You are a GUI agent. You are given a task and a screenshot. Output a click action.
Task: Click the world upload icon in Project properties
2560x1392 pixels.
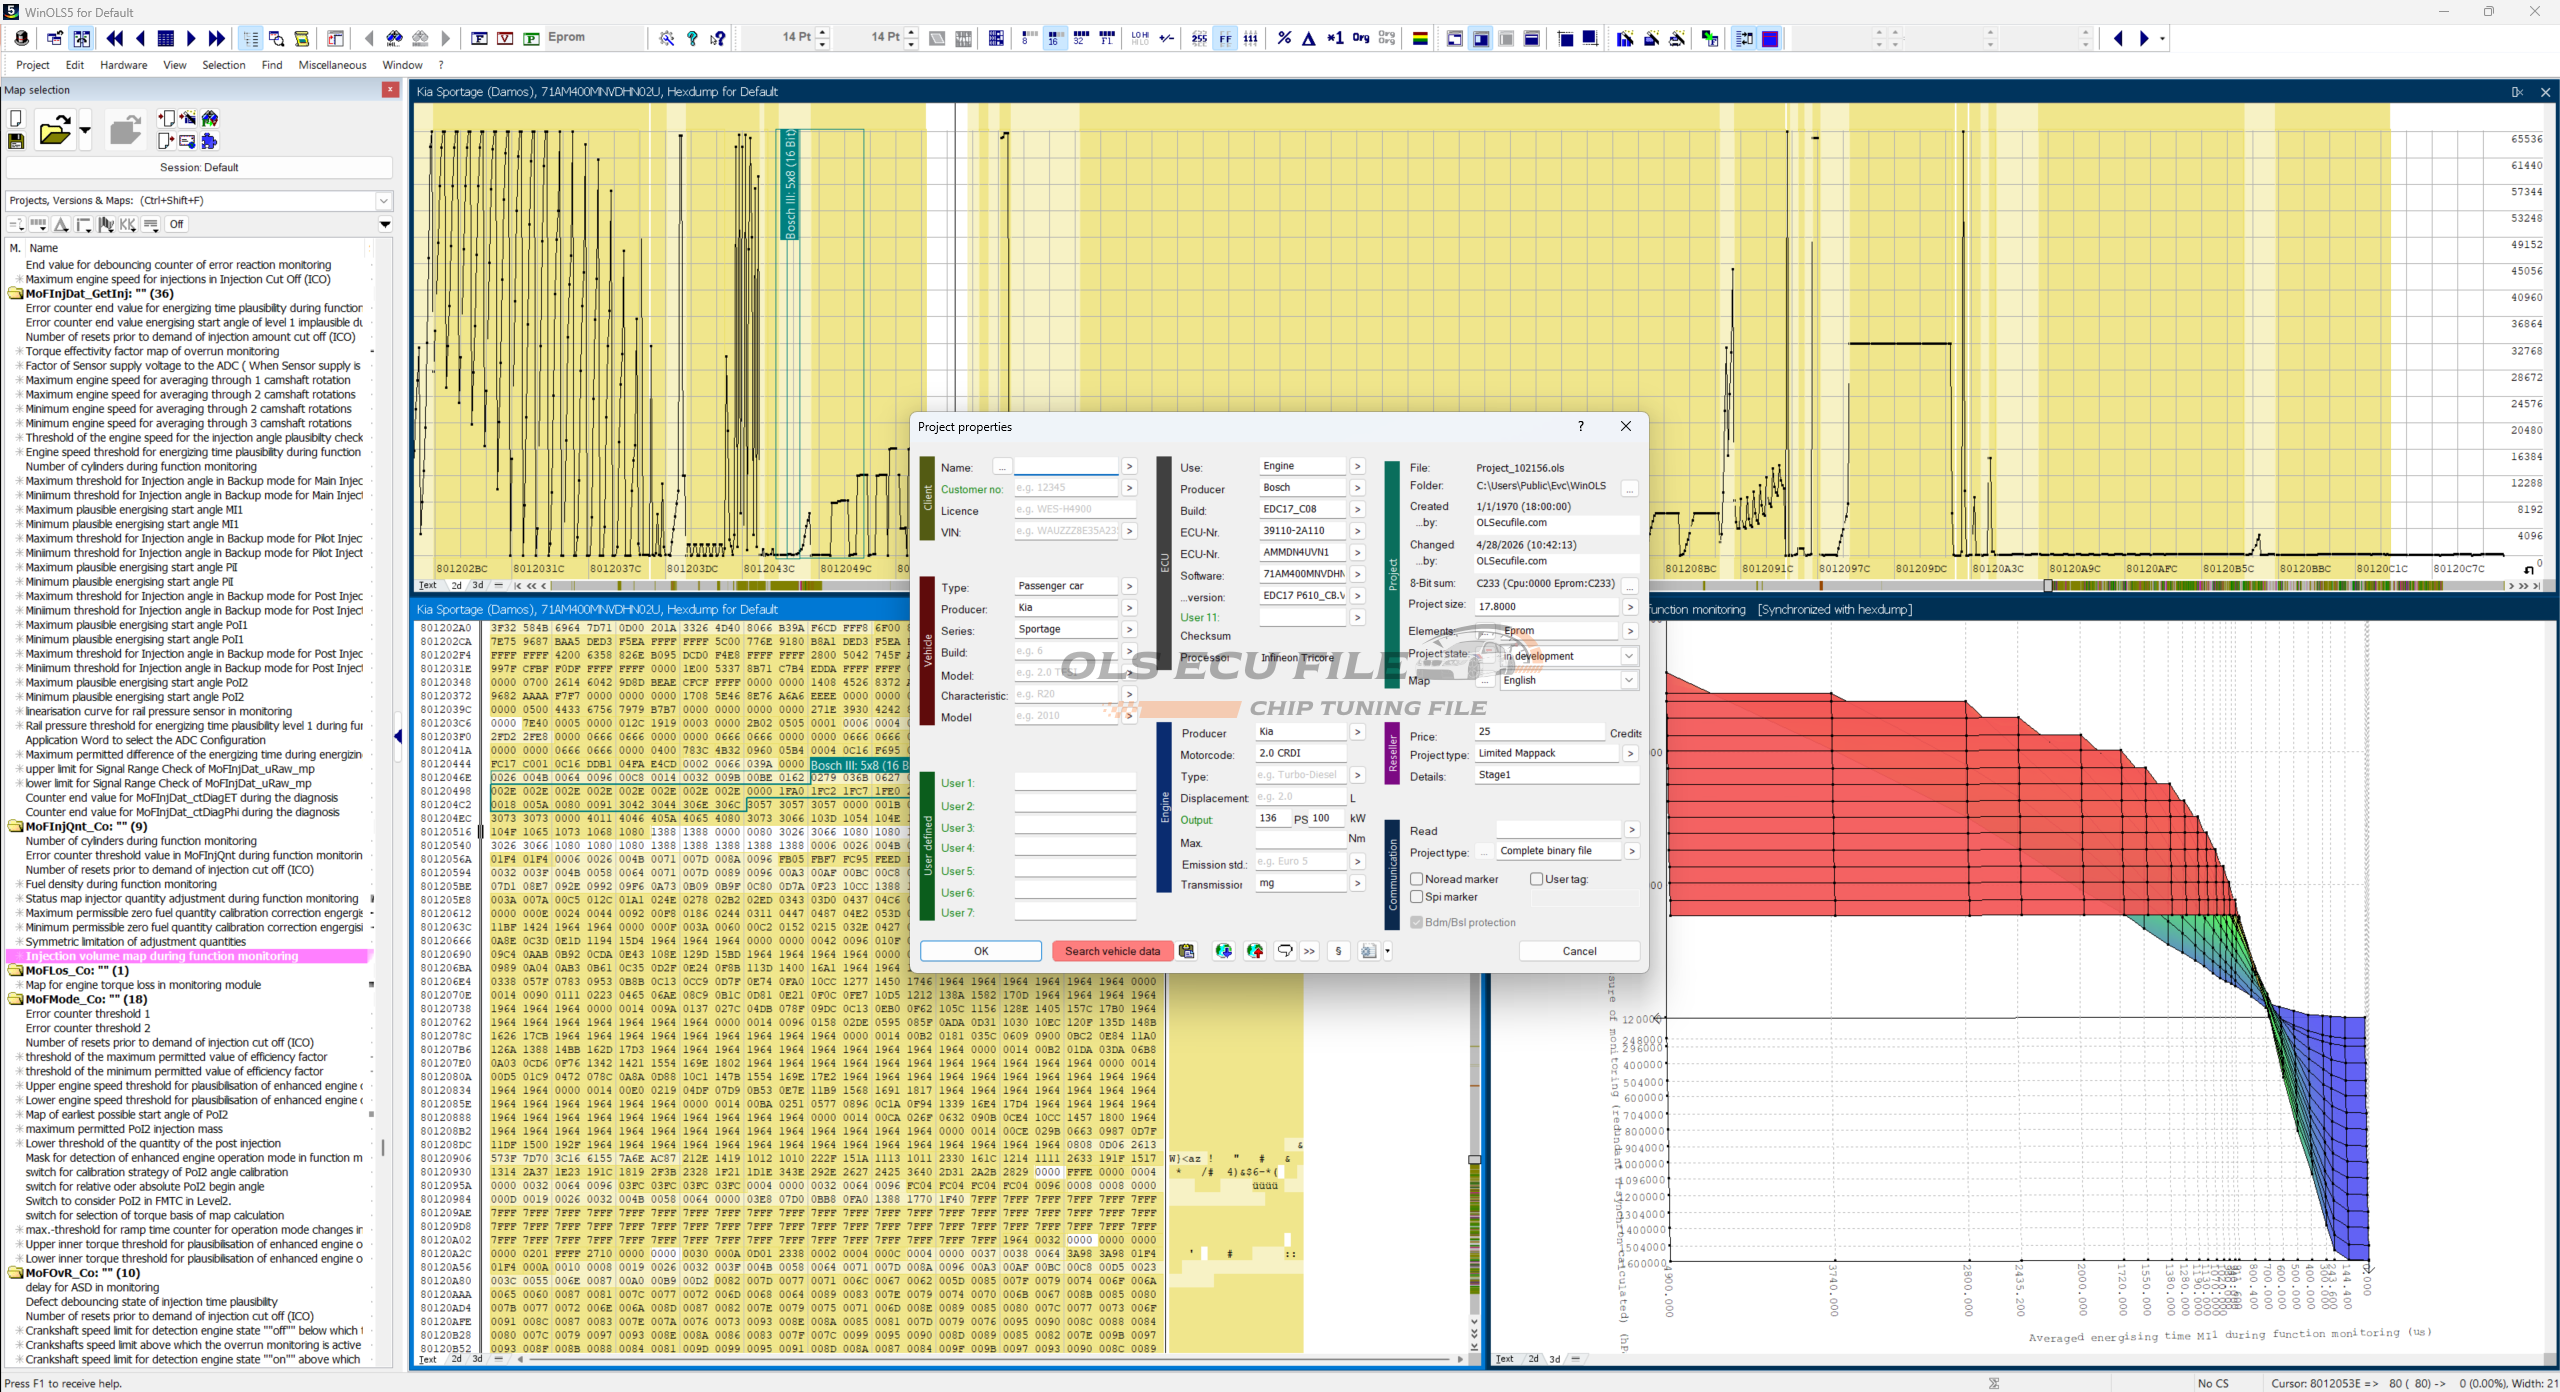(x=1255, y=951)
